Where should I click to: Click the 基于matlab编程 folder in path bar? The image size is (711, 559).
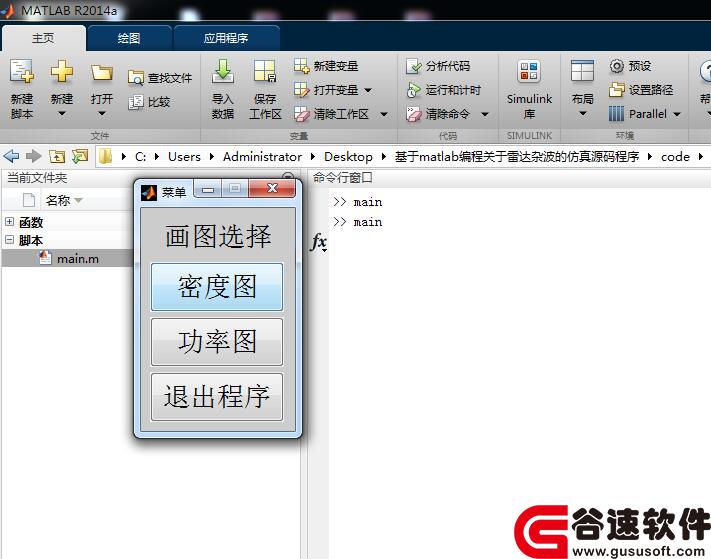[x=516, y=156]
